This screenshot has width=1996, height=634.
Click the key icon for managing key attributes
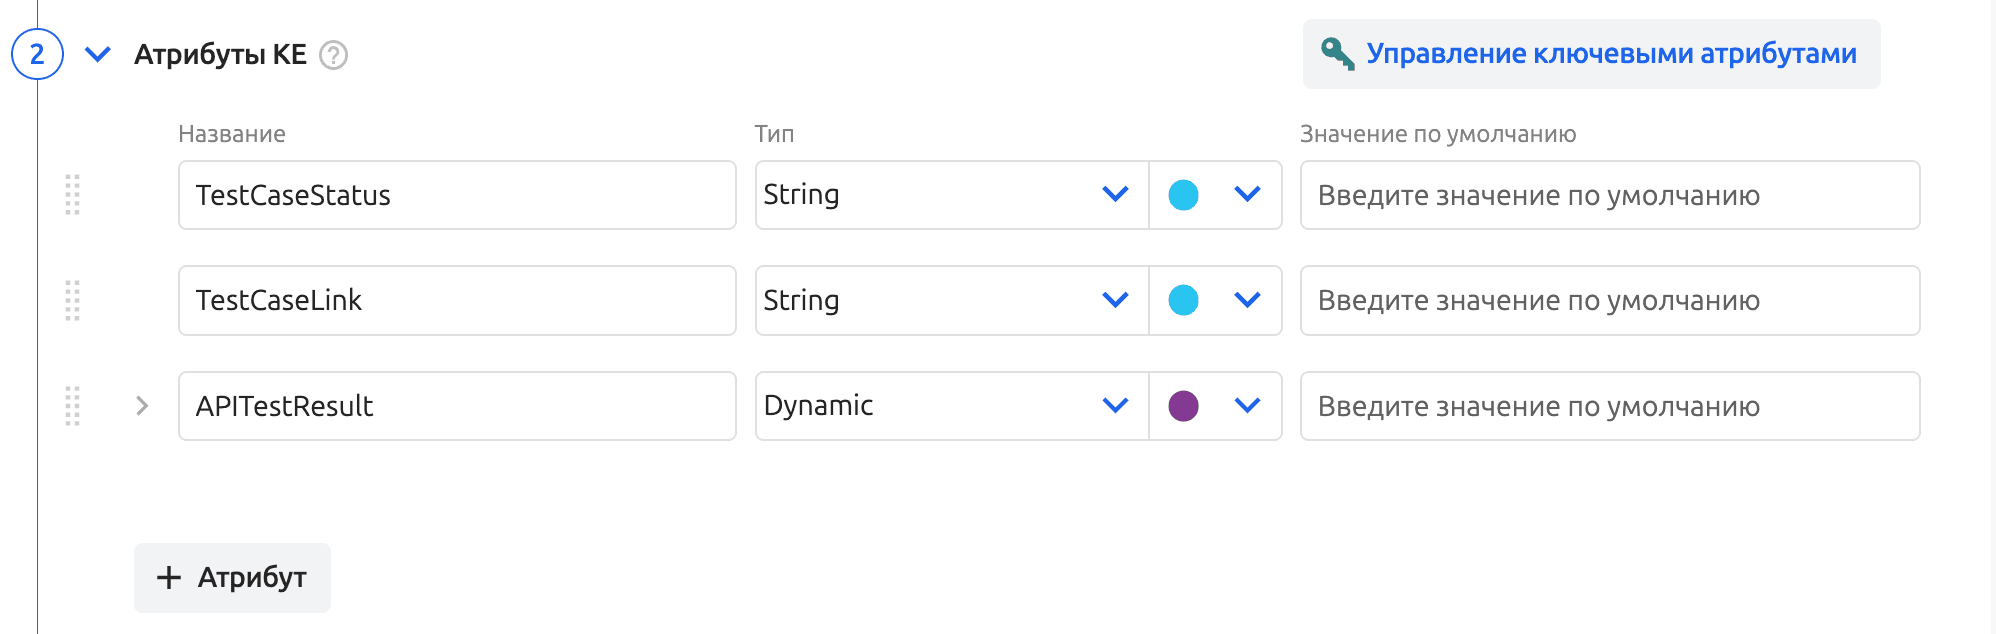coord(1337,53)
